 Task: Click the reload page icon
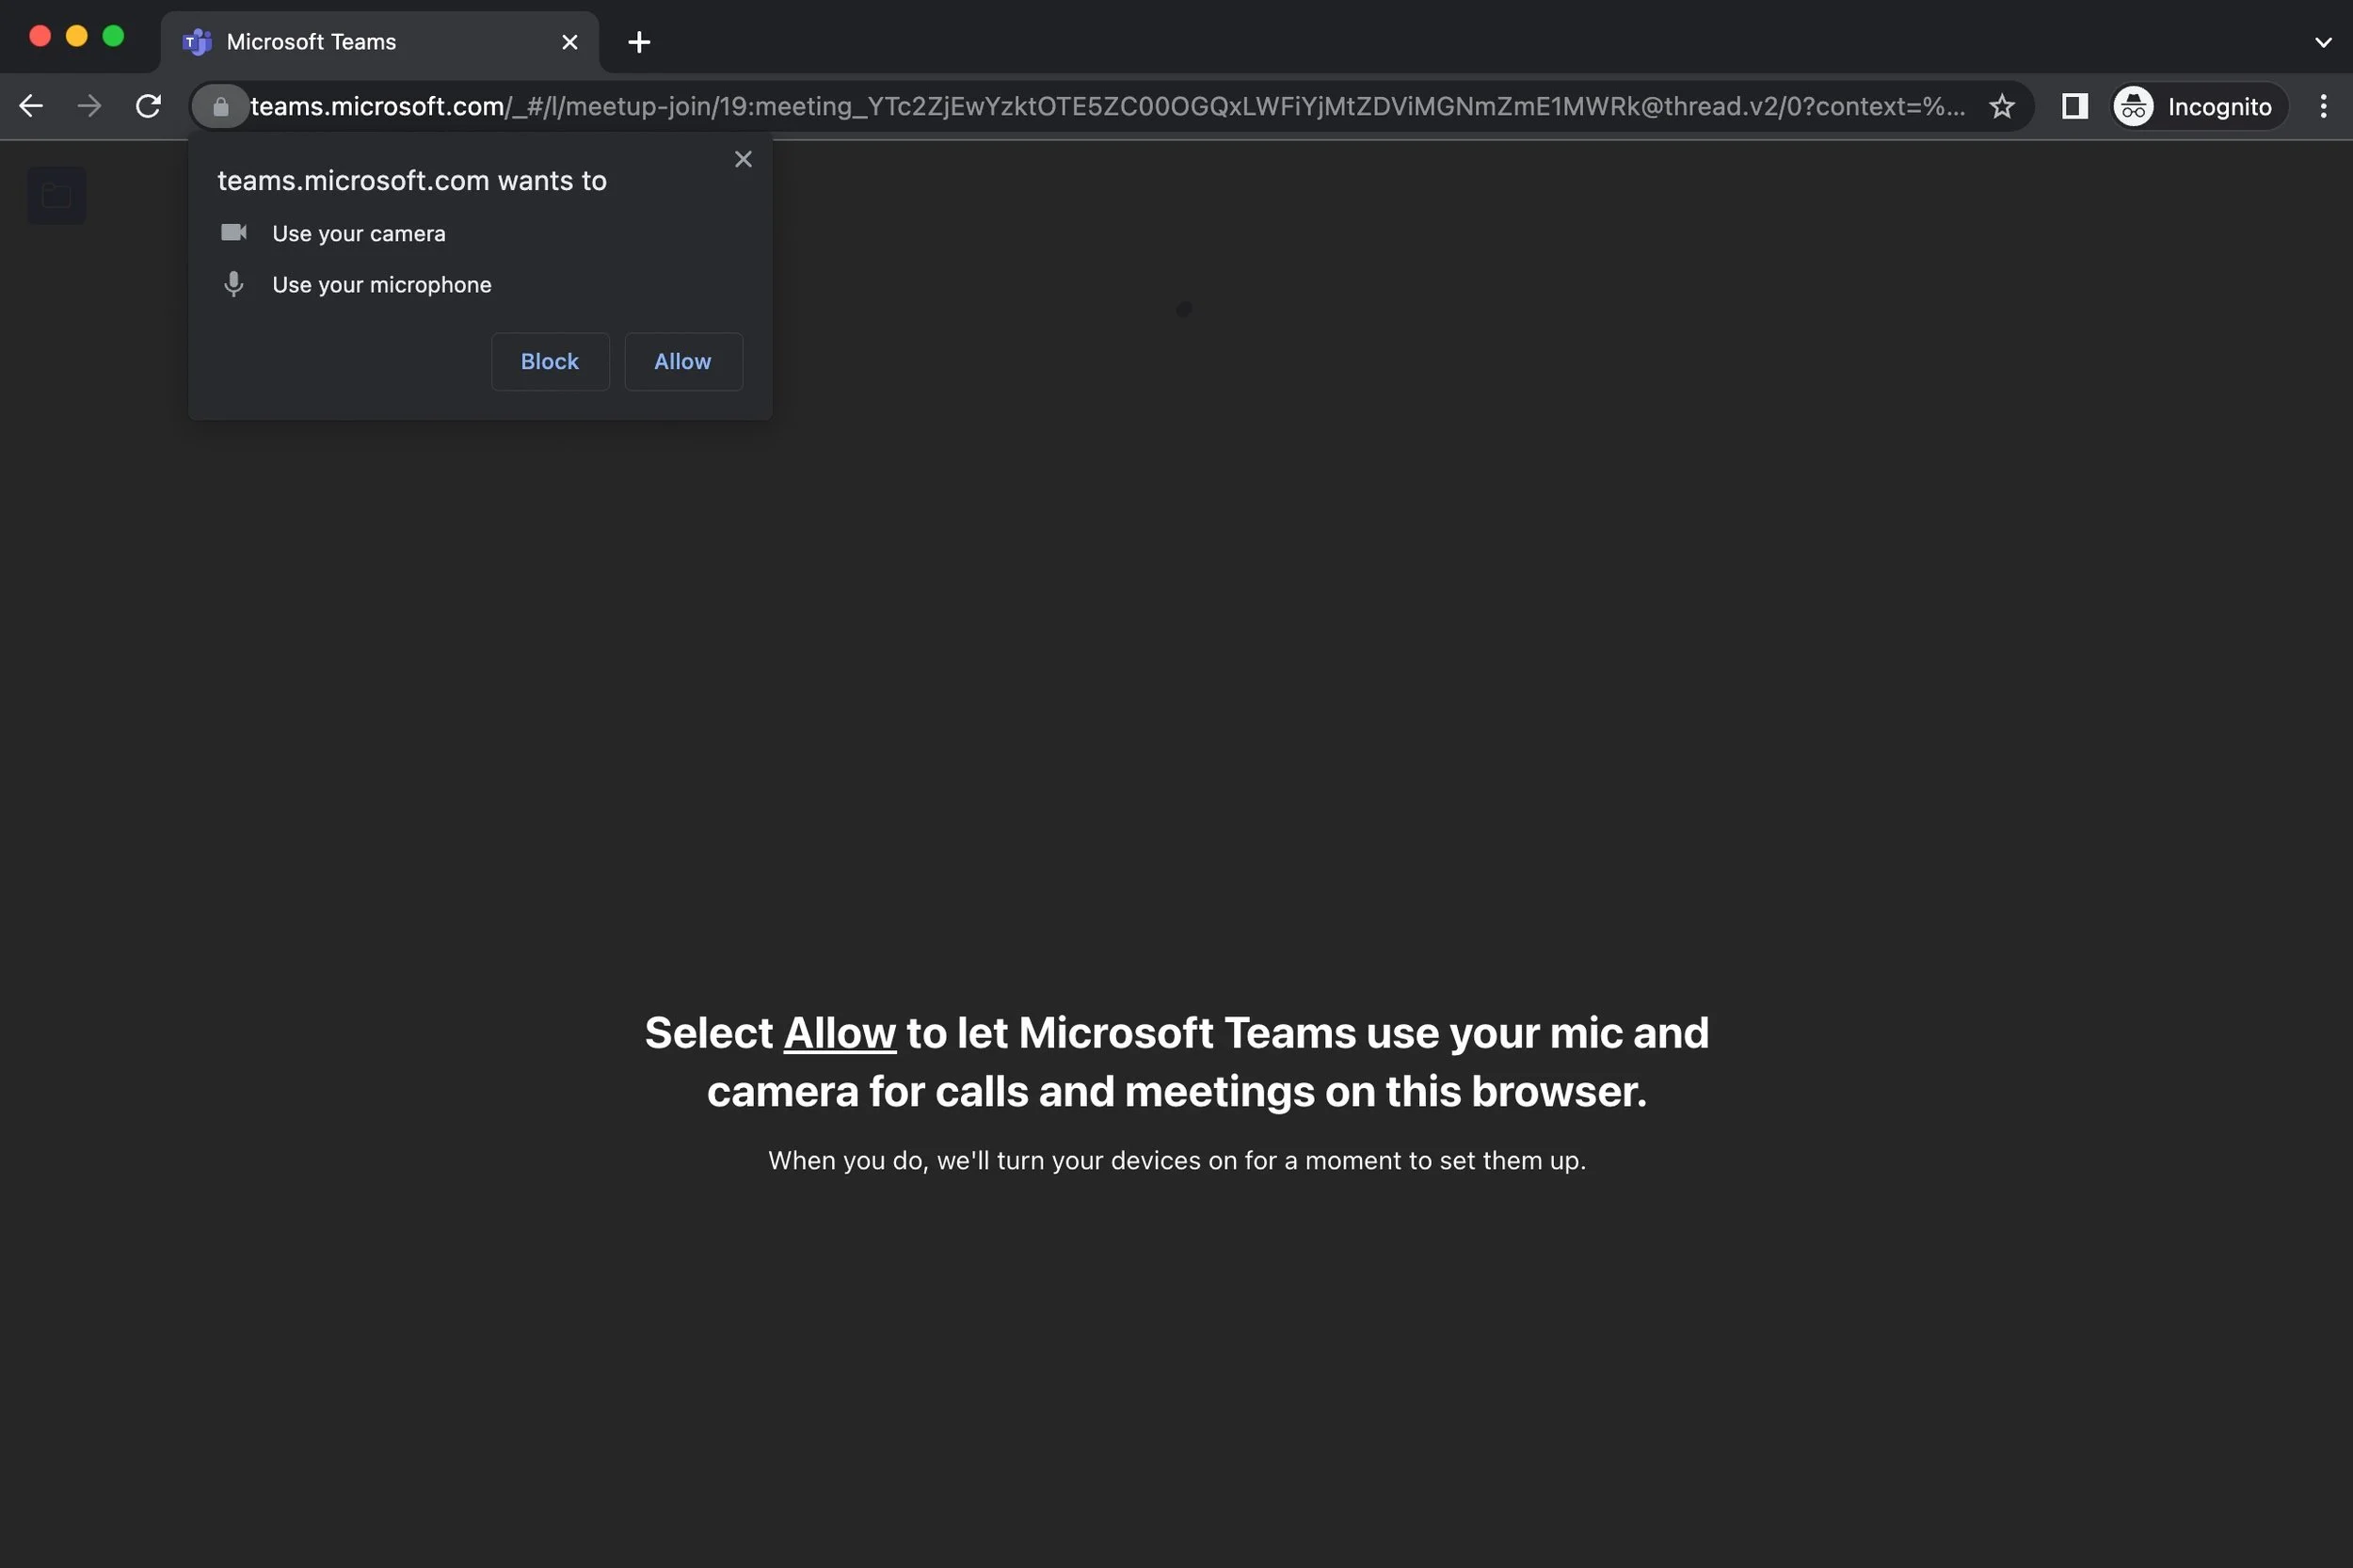pos(147,105)
